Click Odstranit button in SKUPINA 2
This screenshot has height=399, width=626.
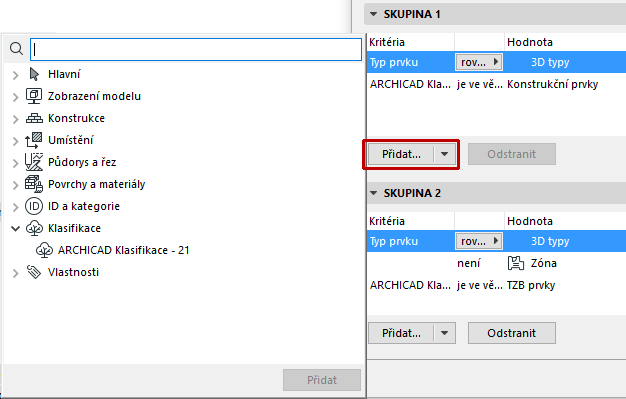[512, 333]
